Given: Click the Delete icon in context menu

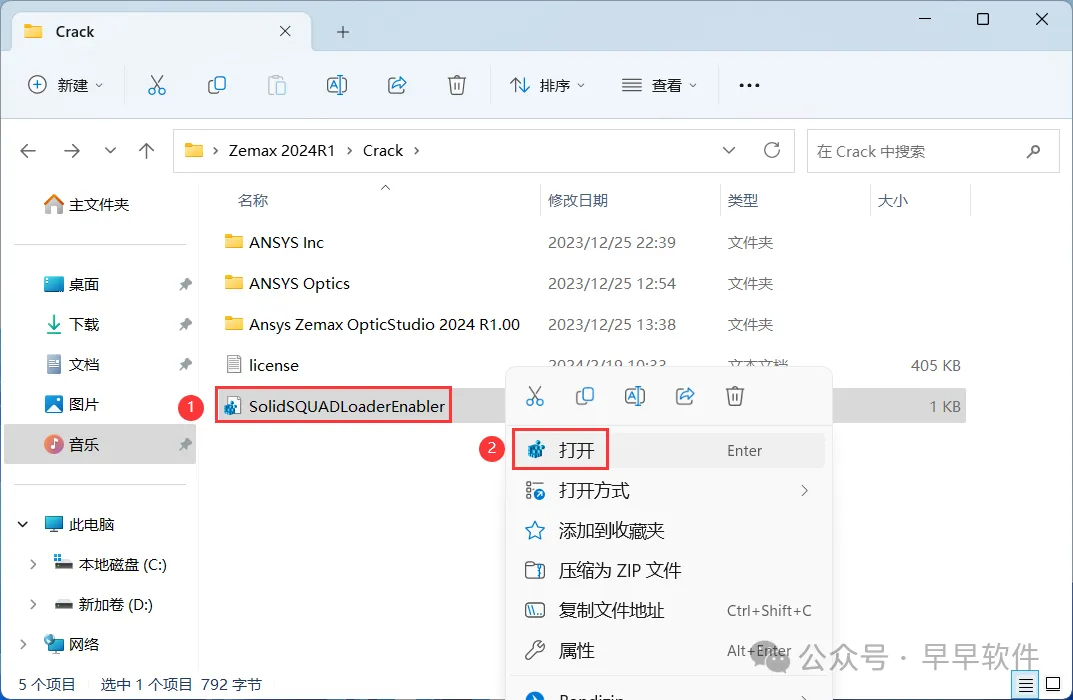Looking at the screenshot, I should point(734,396).
